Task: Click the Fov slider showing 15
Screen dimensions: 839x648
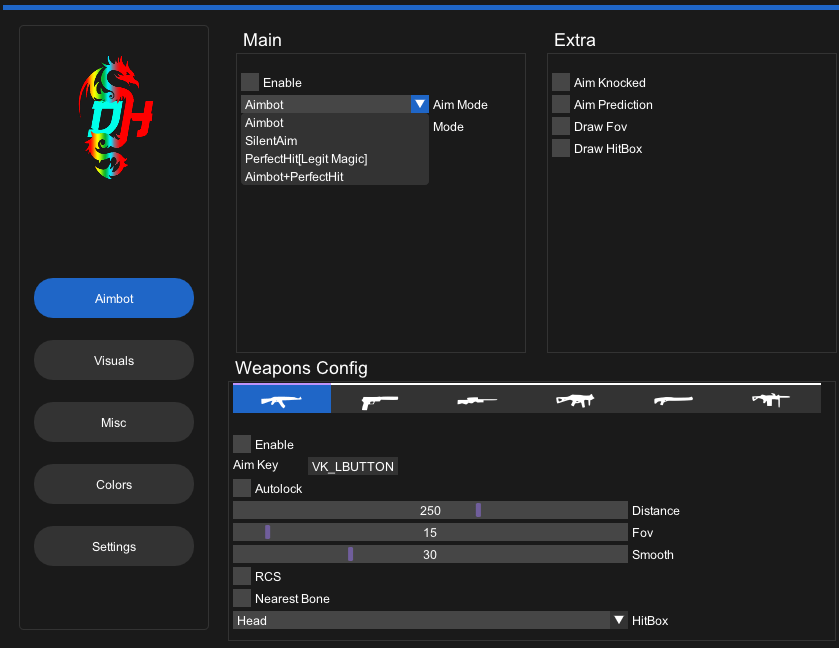Action: click(x=430, y=532)
